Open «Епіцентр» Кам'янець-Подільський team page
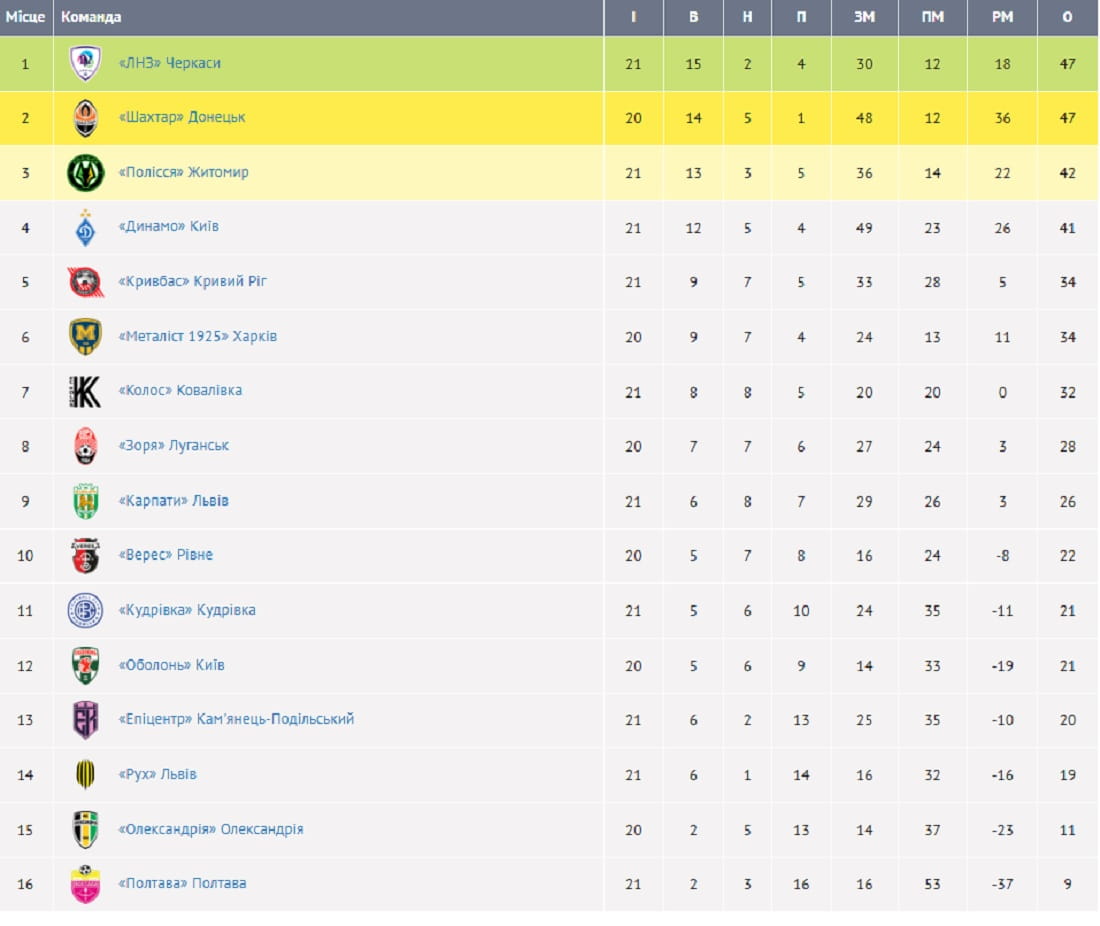 point(236,719)
